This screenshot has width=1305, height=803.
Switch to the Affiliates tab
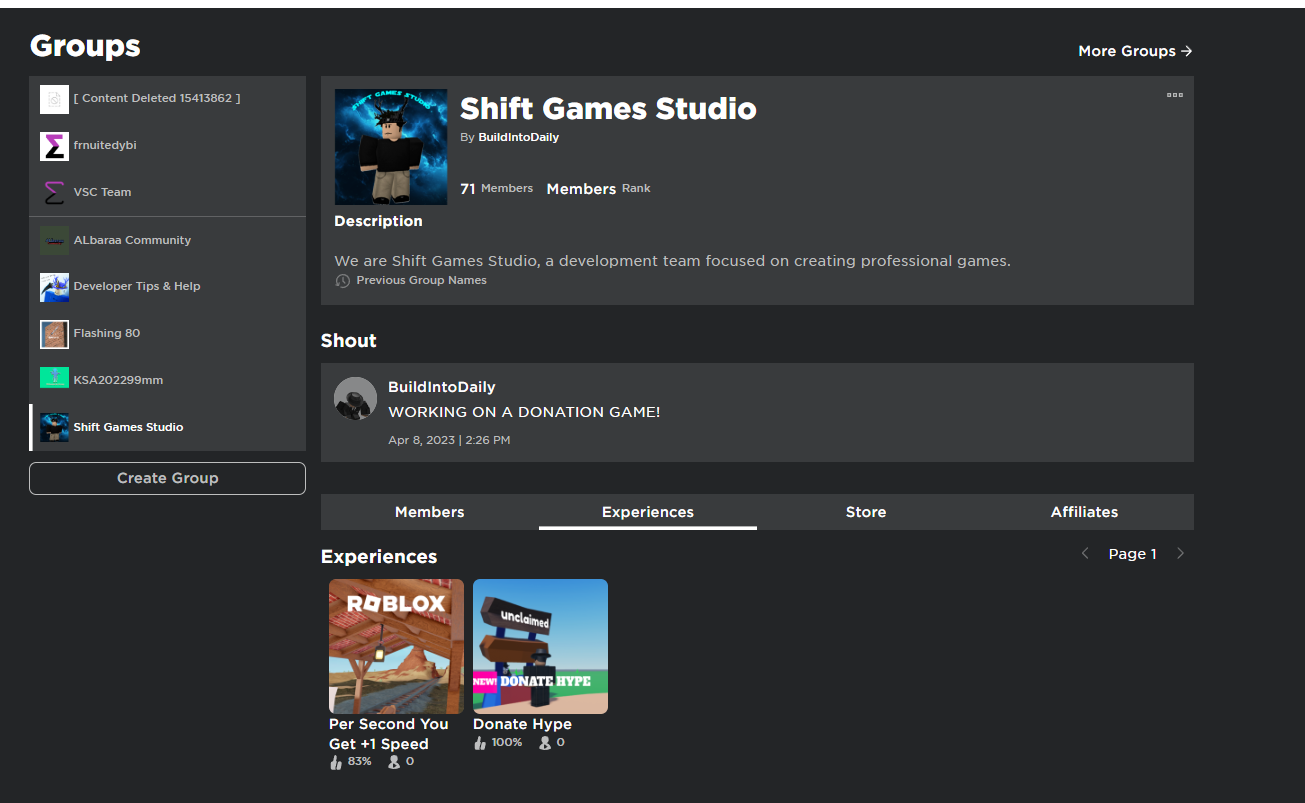1084,512
